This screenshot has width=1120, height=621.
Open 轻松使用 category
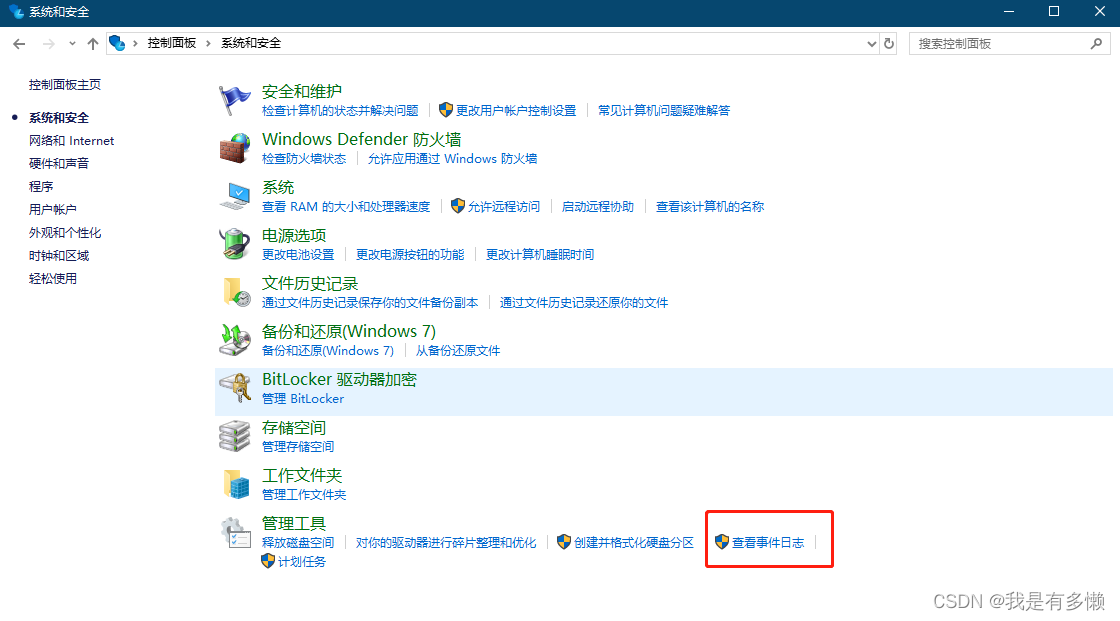tap(53, 278)
